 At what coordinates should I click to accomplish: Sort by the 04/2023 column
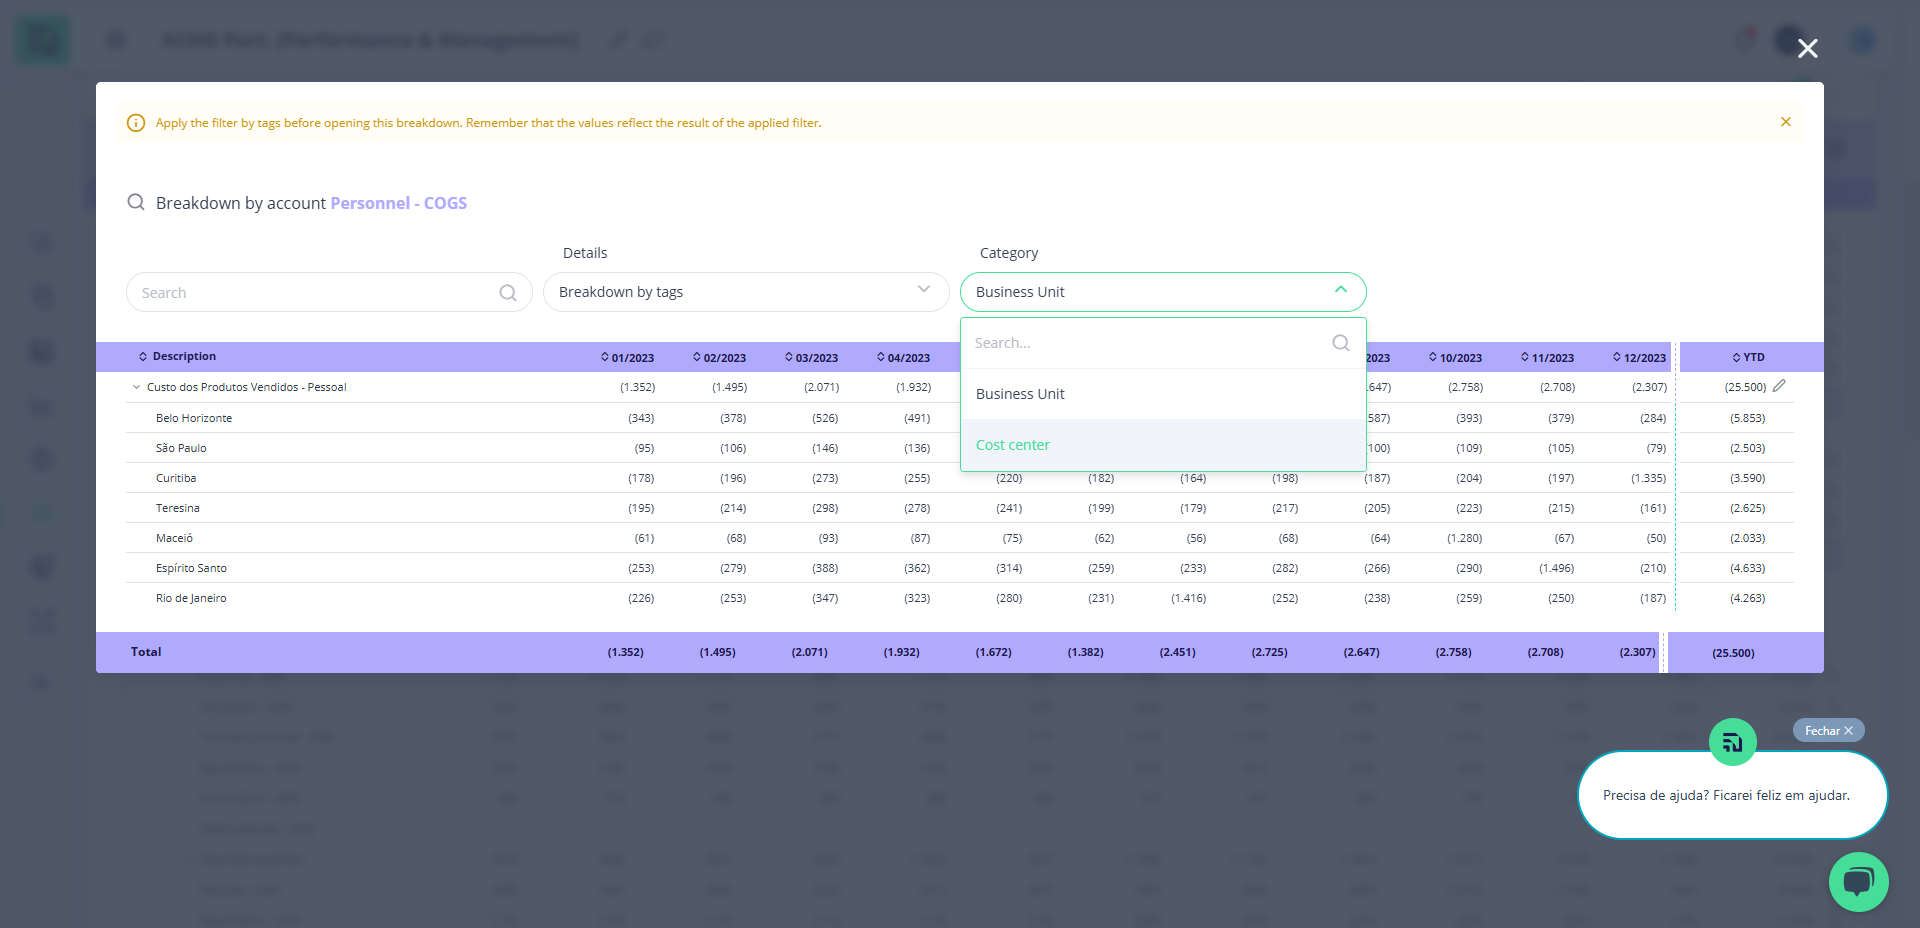pyautogui.click(x=903, y=357)
